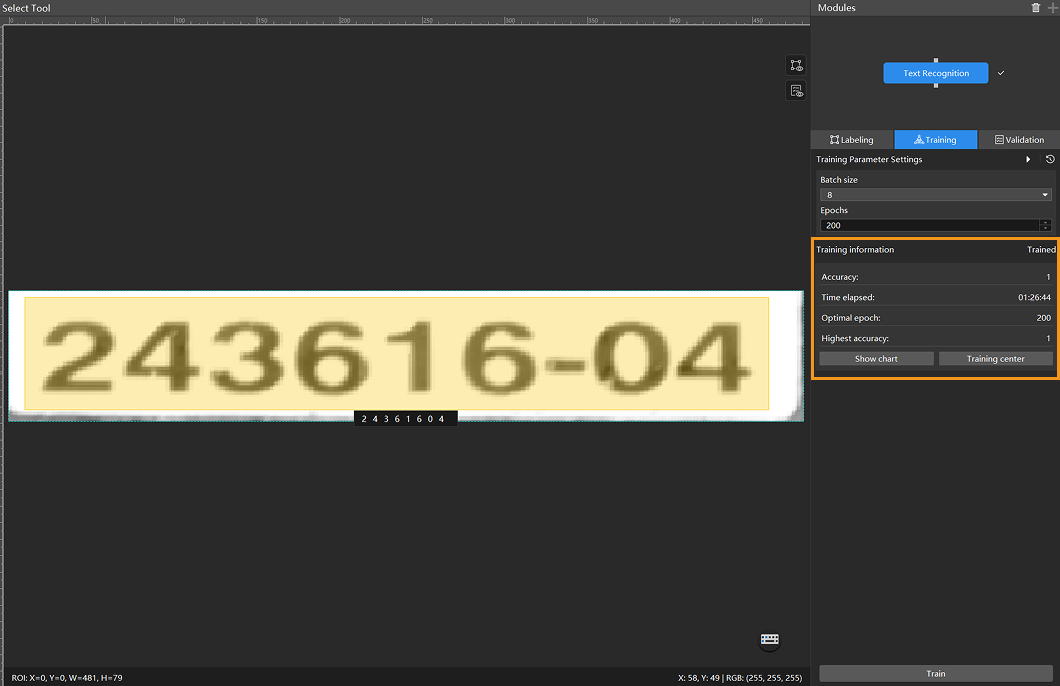Click the Highest accuracy row label
This screenshot has height=686, width=1060.
point(854,339)
